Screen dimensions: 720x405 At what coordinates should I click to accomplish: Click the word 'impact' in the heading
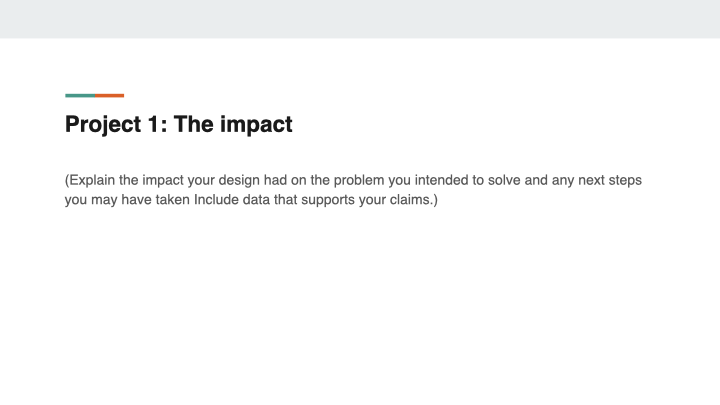pos(258,125)
